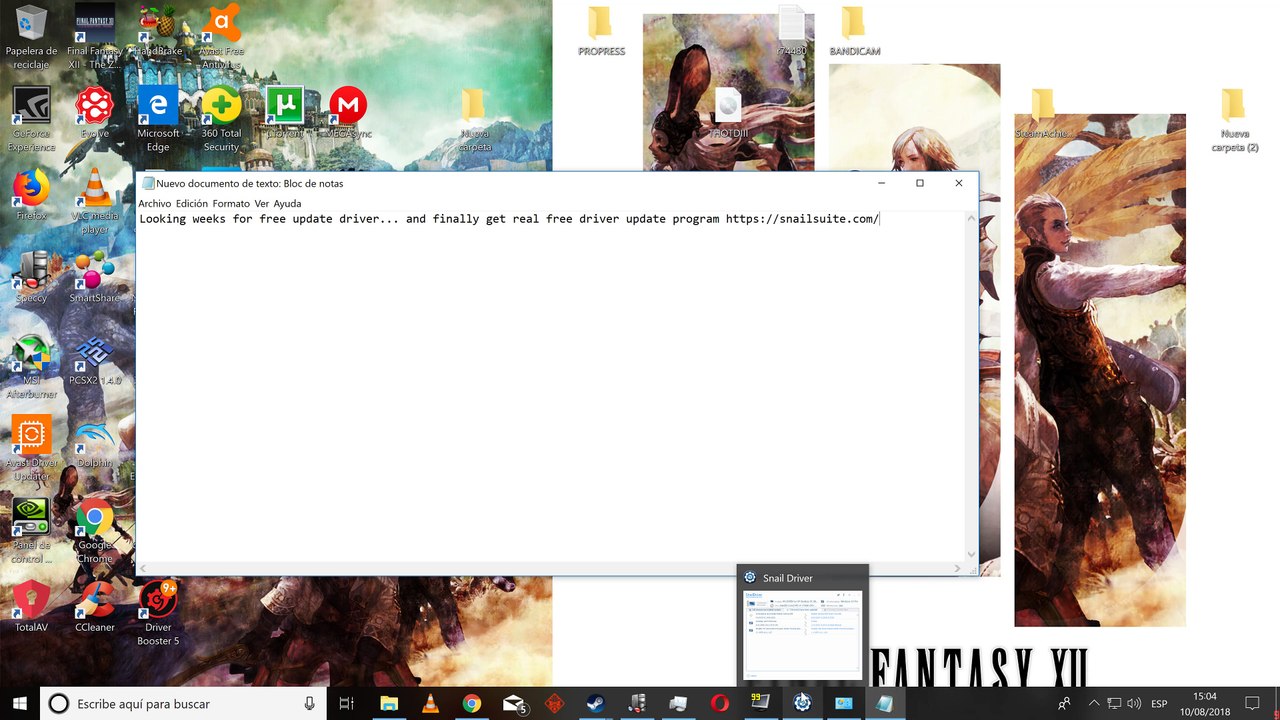Open the TotalAV desktop shortcut
This screenshot has height=720, width=1280.
click(x=31, y=606)
